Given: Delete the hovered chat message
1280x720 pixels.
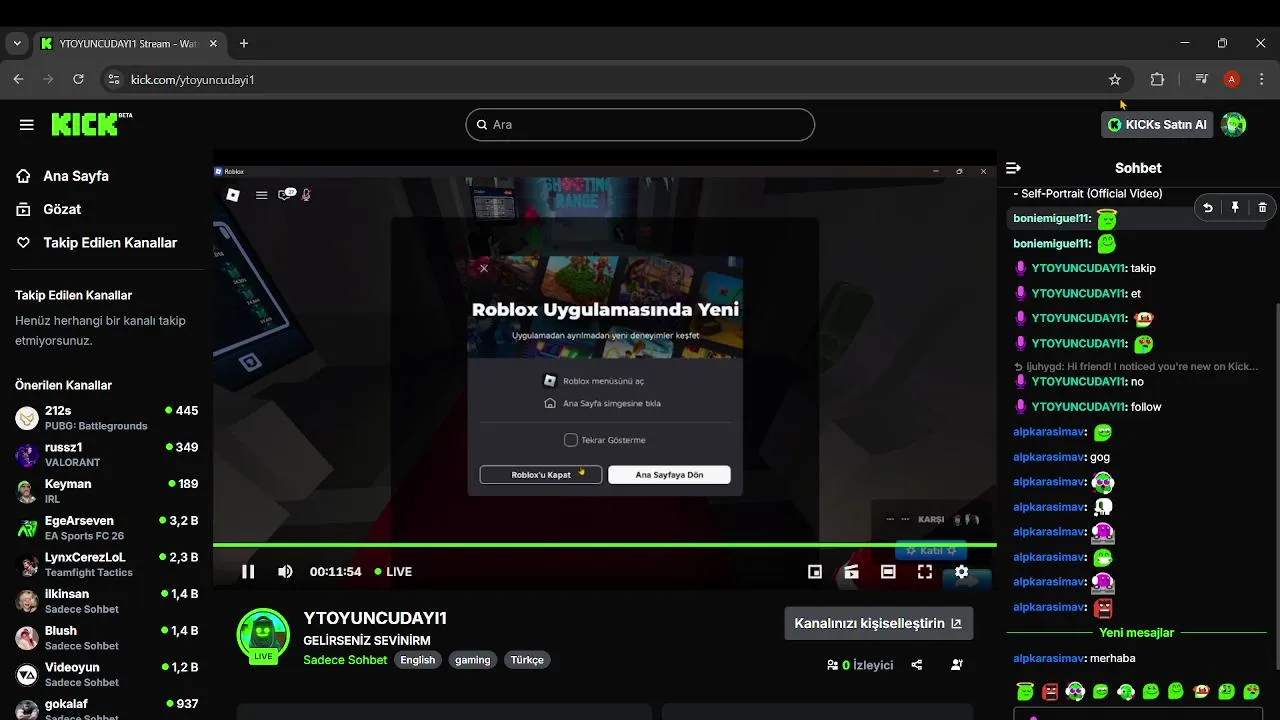Looking at the screenshot, I should pyautogui.click(x=1262, y=208).
